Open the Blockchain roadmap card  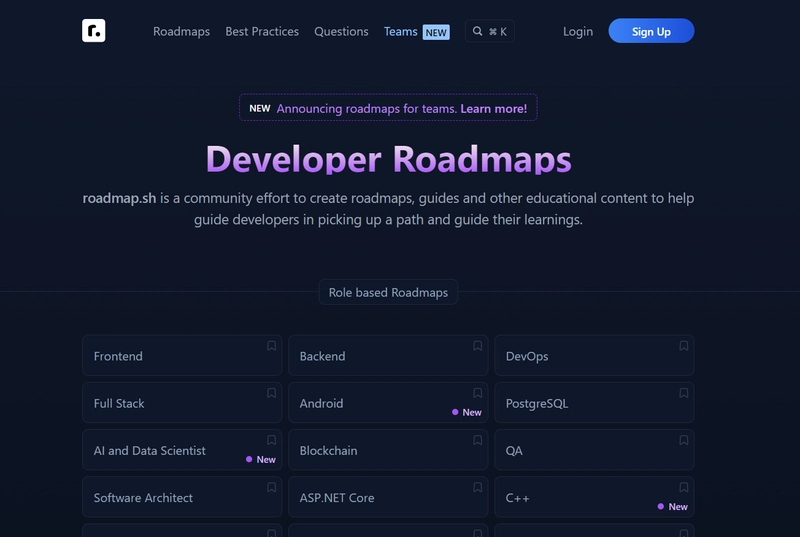point(388,450)
